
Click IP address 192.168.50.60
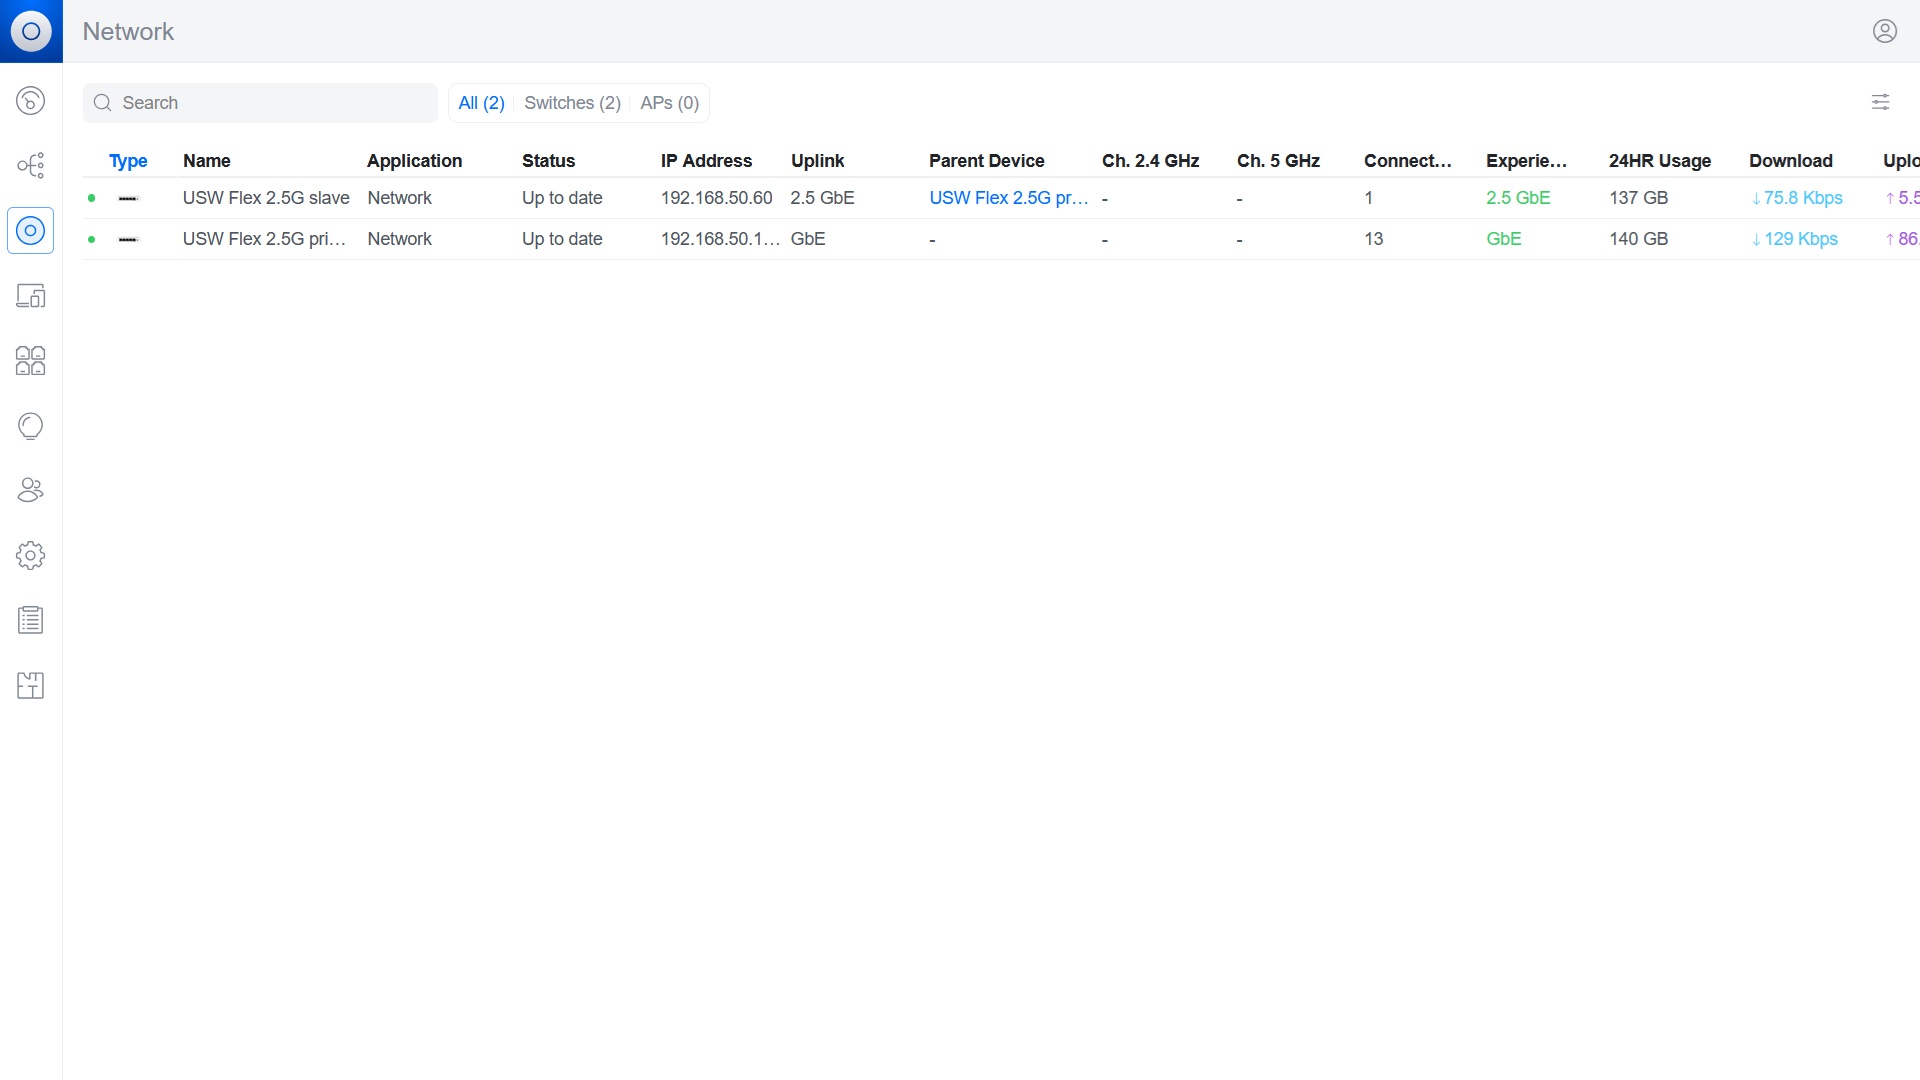[716, 198]
